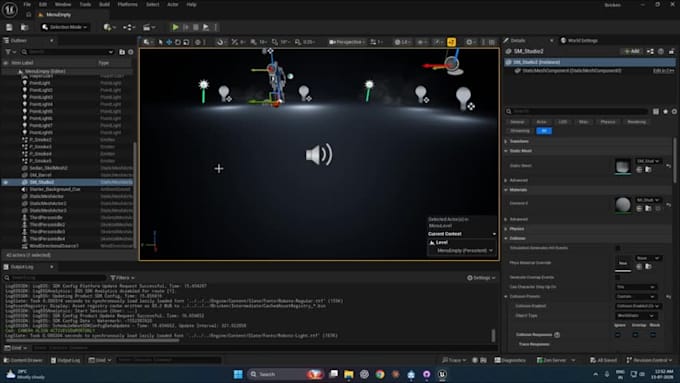This screenshot has width=680, height=383.
Task: Click the Edit in C++ link
Action: coord(664,71)
